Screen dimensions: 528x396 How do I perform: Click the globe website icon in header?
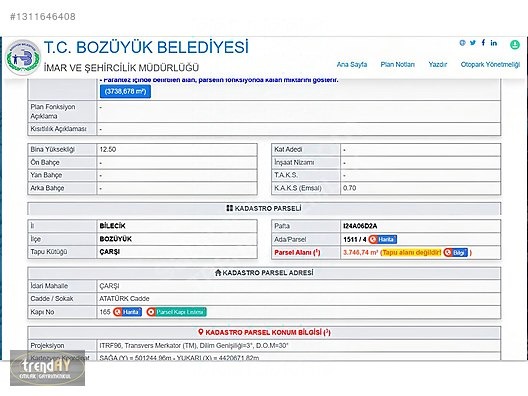tap(462, 43)
